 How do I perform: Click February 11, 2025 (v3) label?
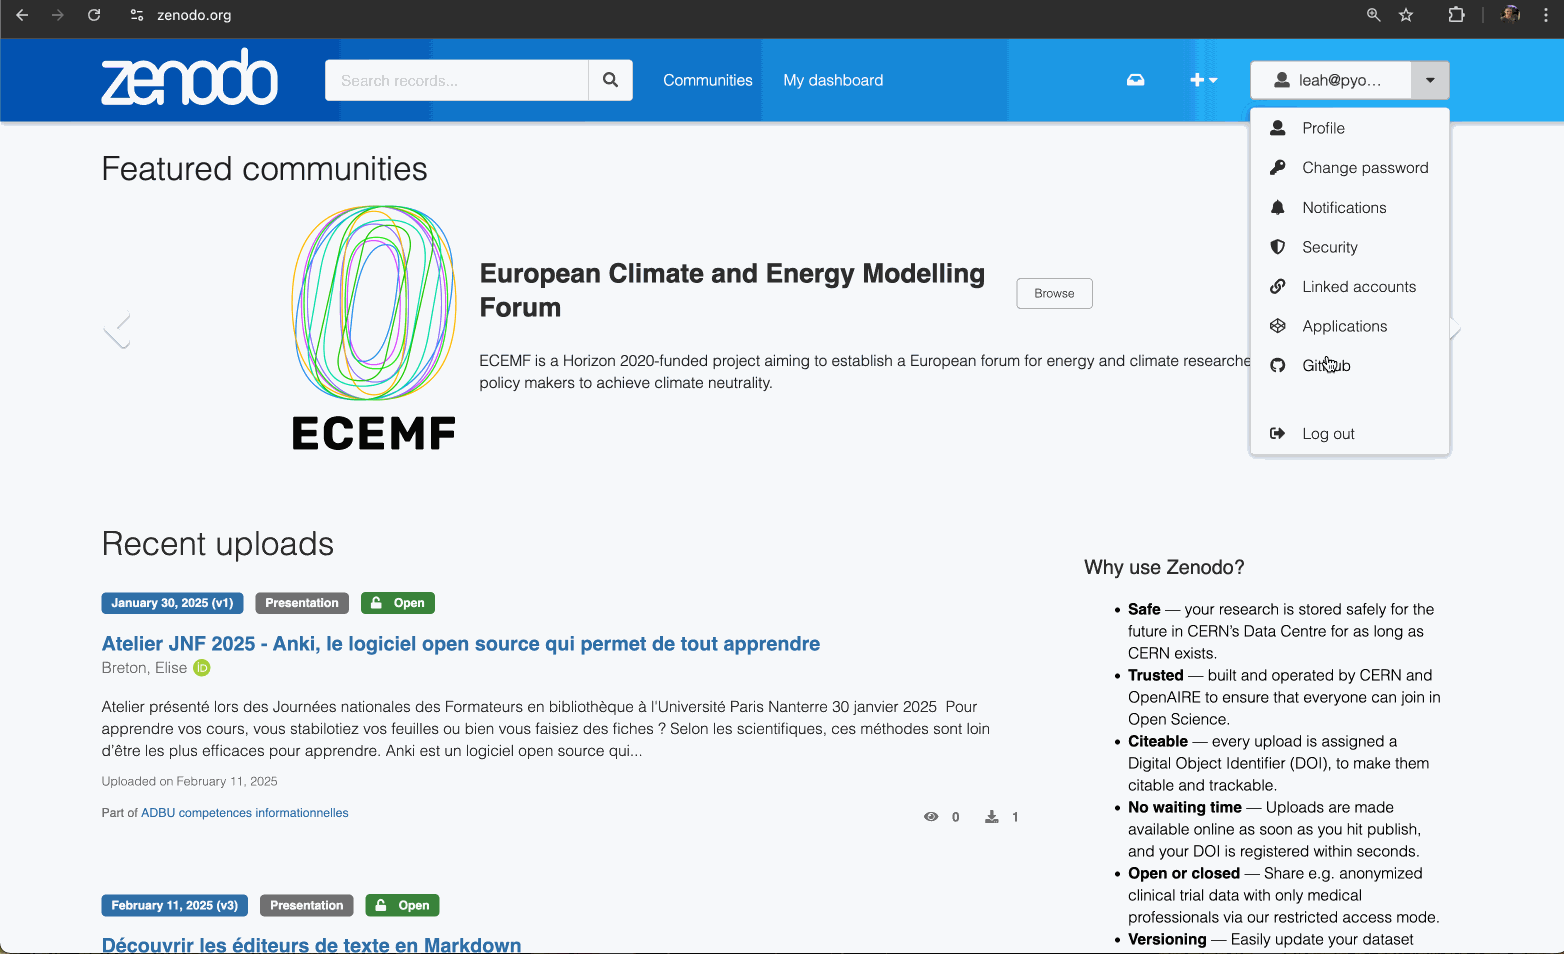[x=174, y=905]
